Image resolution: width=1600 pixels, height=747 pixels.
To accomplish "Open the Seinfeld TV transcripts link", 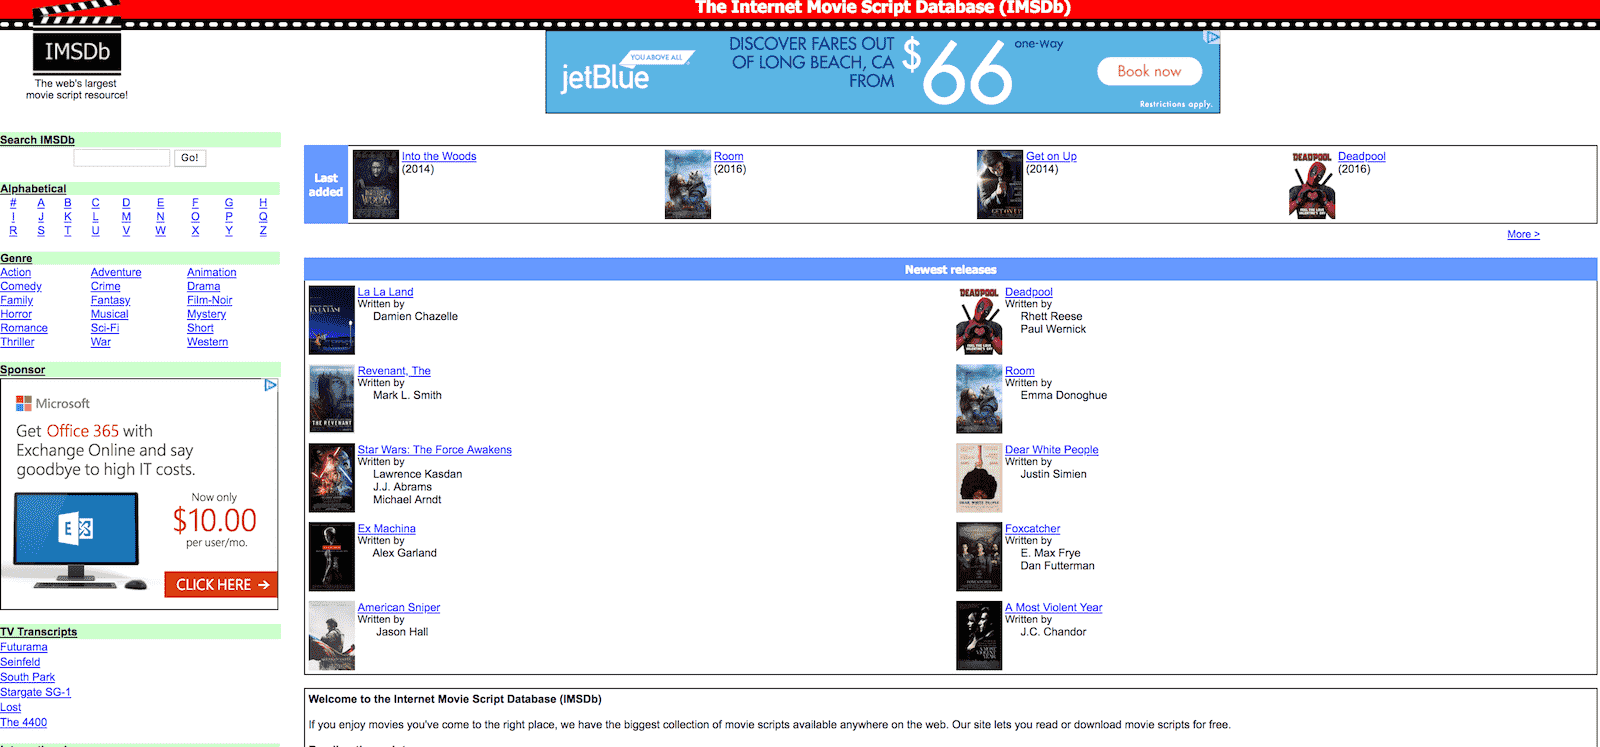I will pos(20,662).
